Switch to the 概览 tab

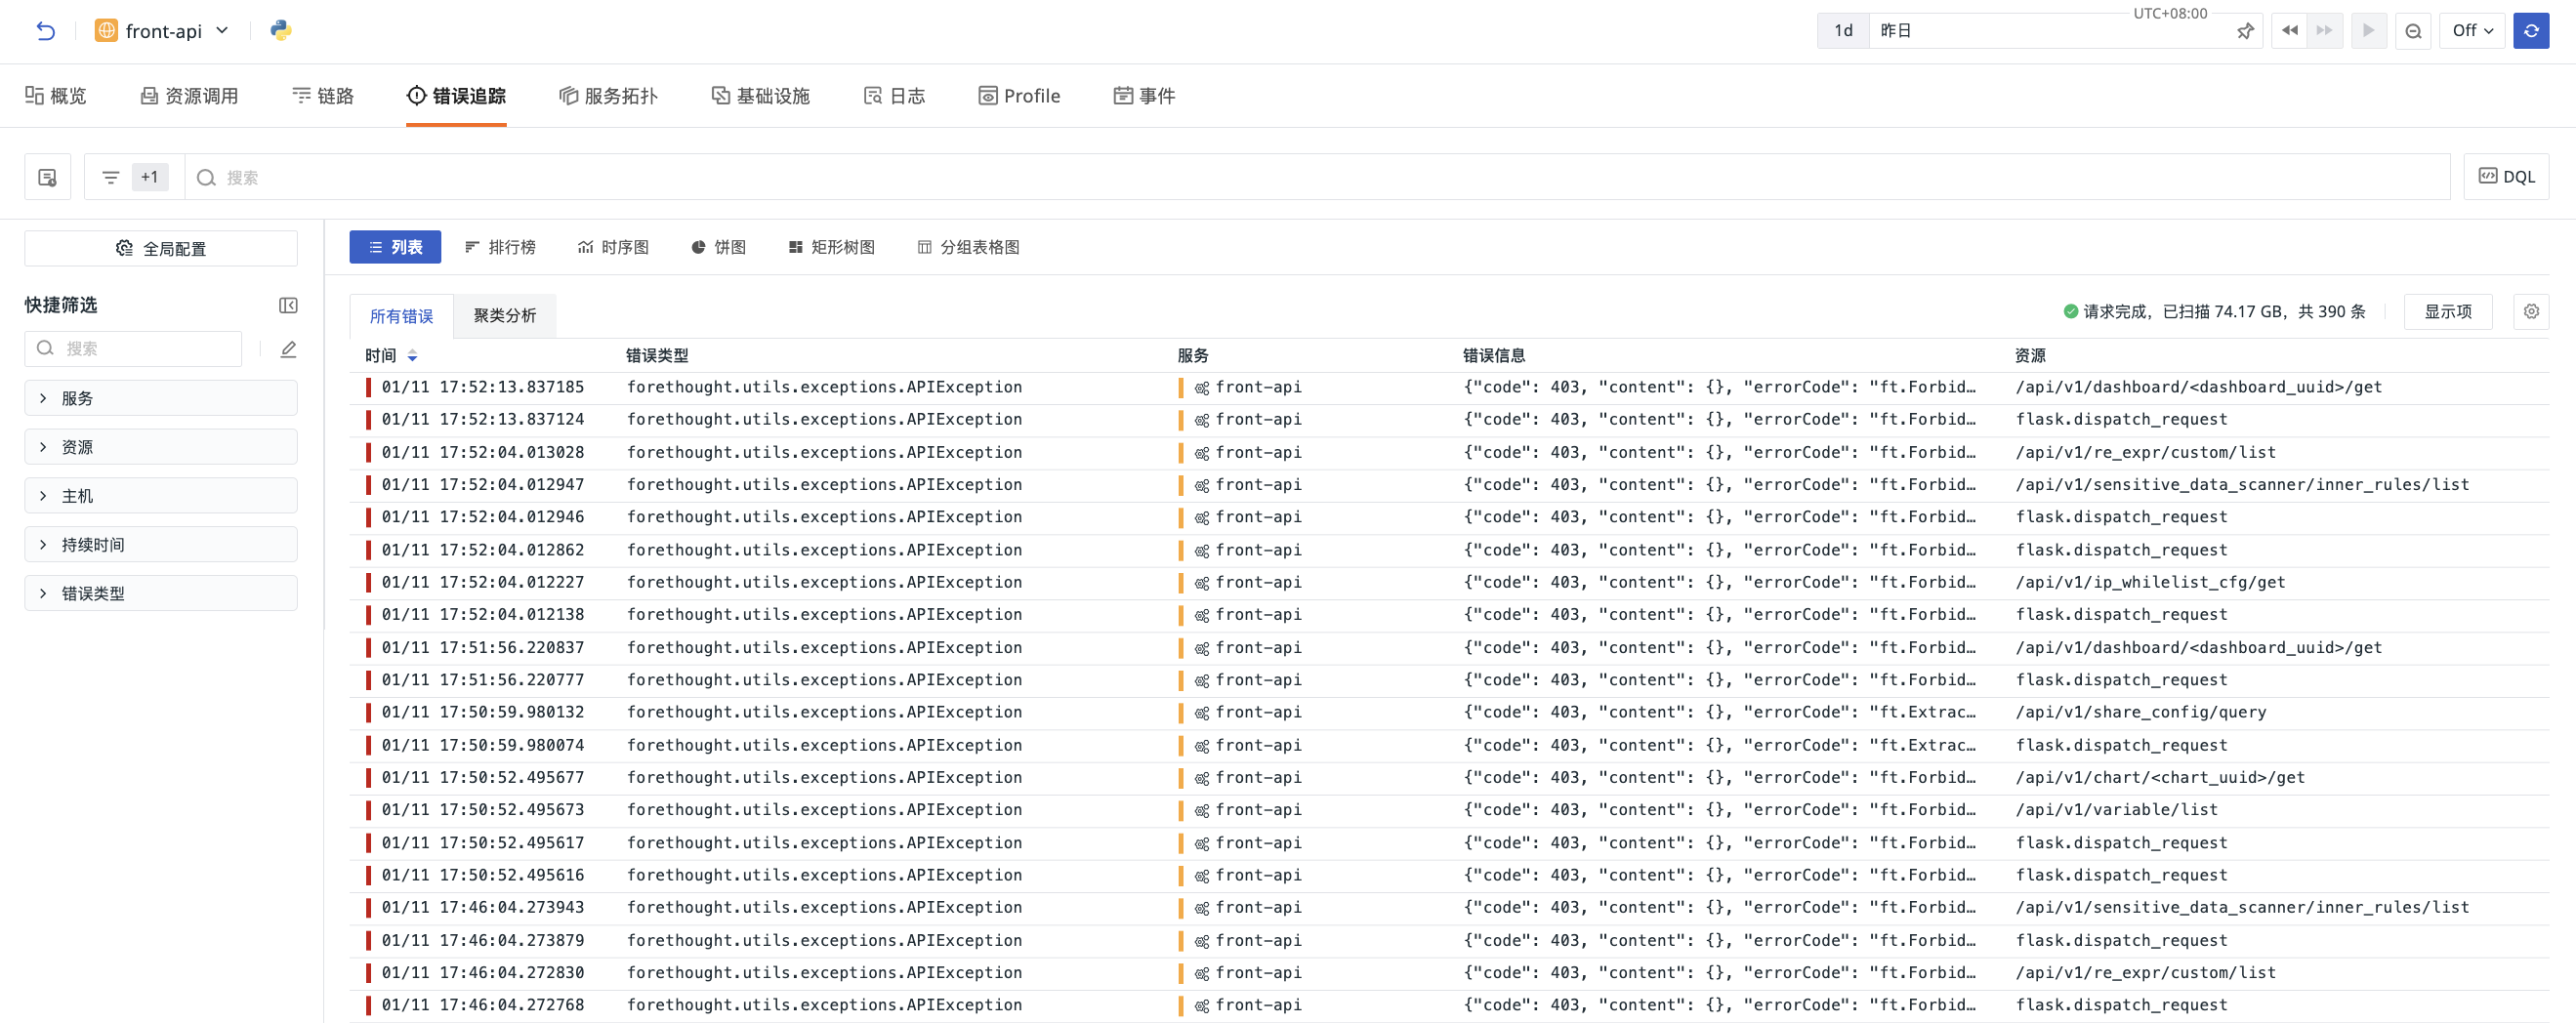pyautogui.click(x=56, y=96)
